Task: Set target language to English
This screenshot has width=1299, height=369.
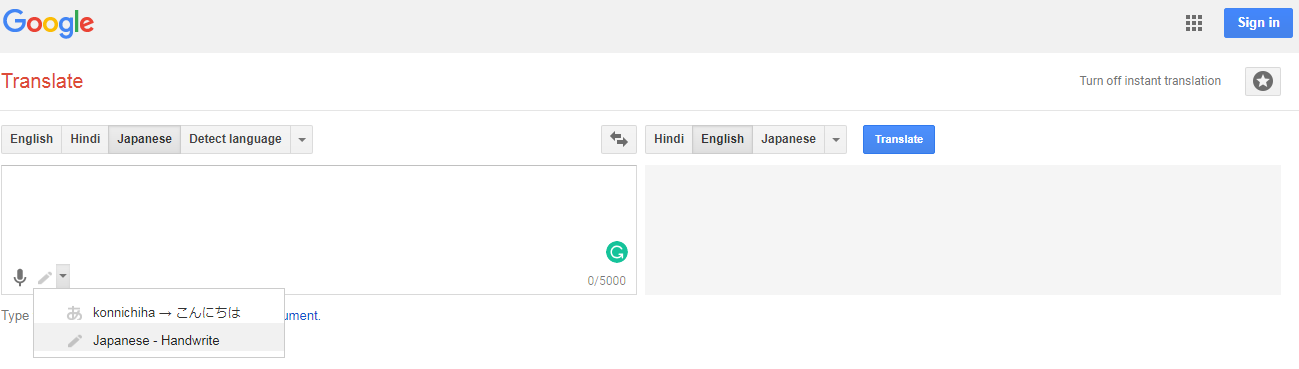Action: 723,139
